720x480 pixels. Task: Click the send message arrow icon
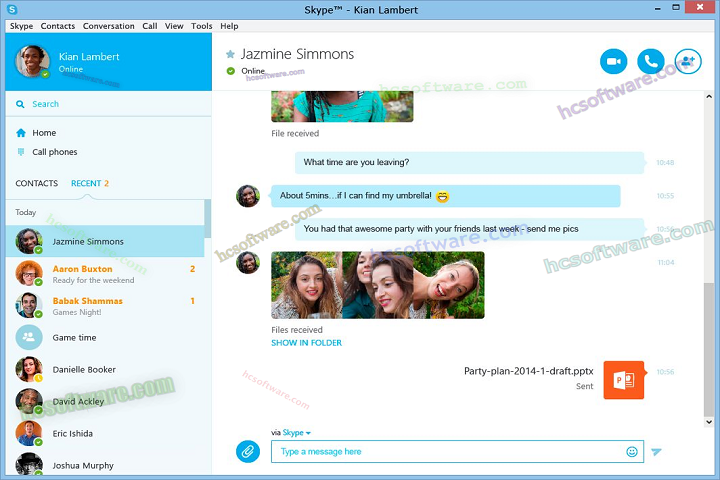click(x=657, y=452)
